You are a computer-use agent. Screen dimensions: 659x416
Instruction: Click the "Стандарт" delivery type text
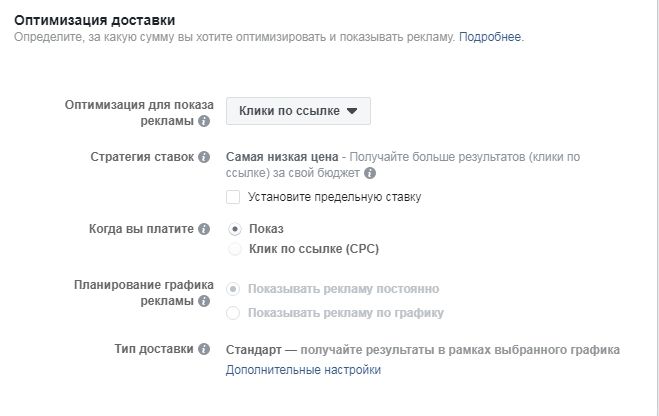point(253,349)
